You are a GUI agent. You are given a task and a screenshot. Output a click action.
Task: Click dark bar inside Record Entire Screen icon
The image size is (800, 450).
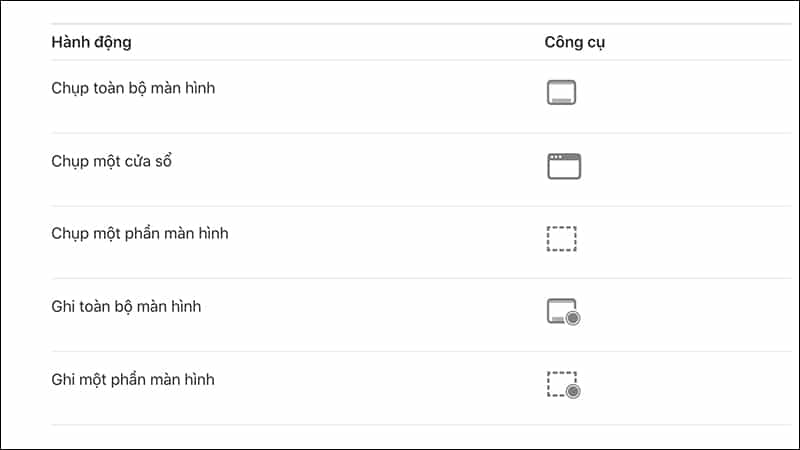pos(557,317)
